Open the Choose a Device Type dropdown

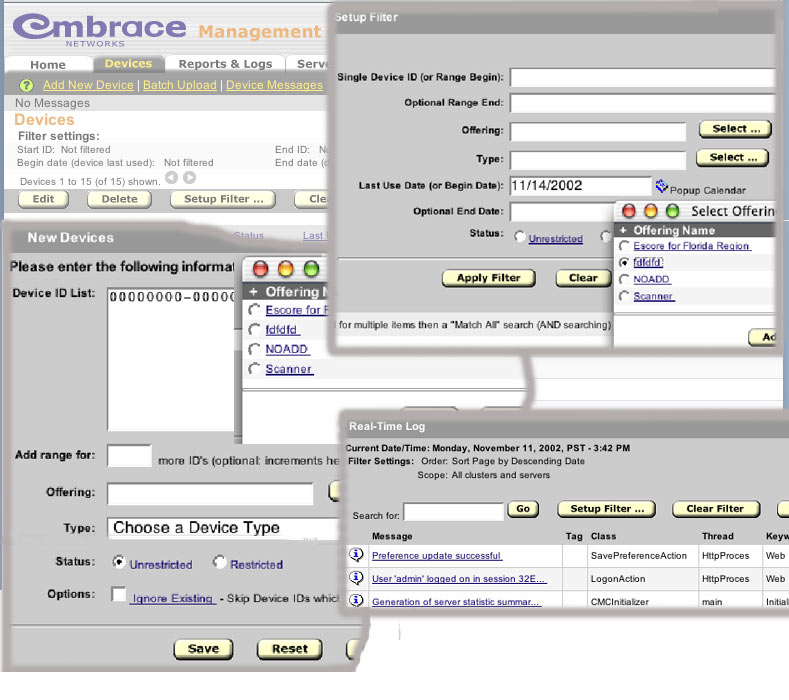click(x=224, y=528)
